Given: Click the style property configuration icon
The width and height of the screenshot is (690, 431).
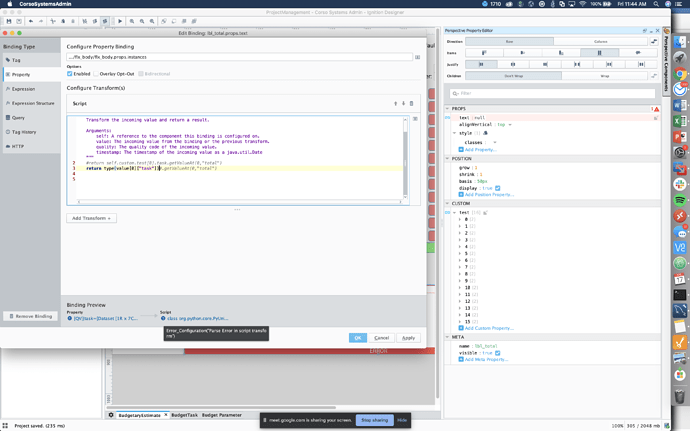Looking at the screenshot, I should point(485,133).
